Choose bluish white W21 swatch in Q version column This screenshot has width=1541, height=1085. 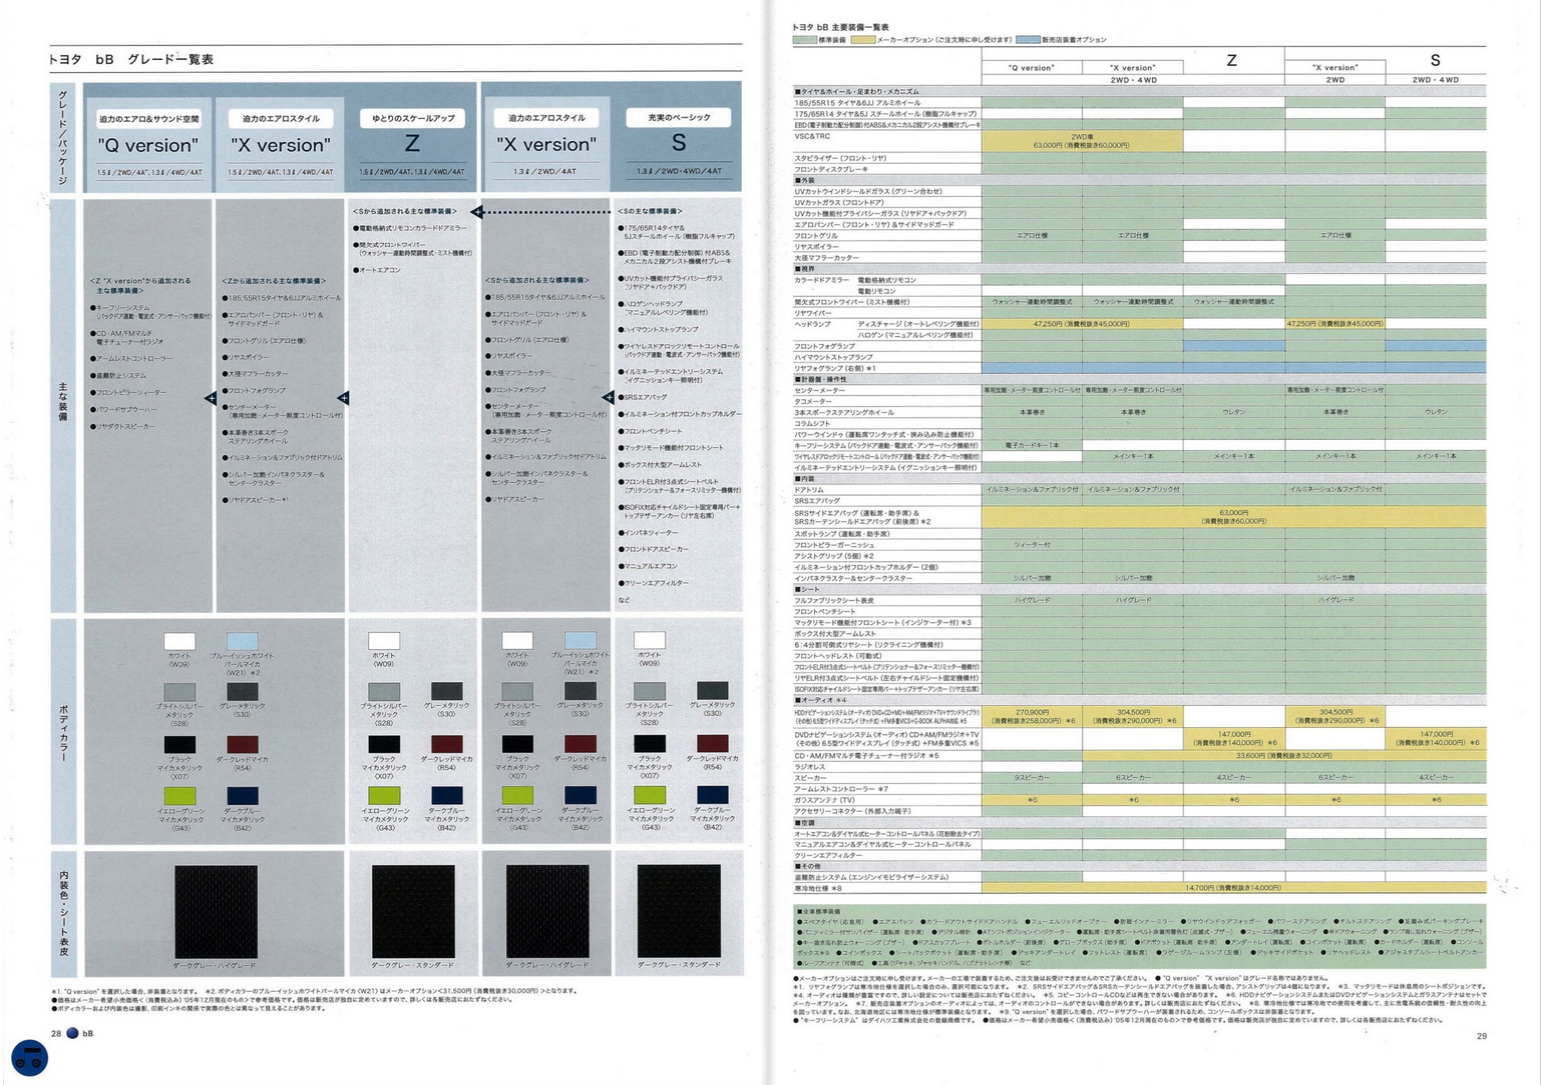pyautogui.click(x=242, y=641)
